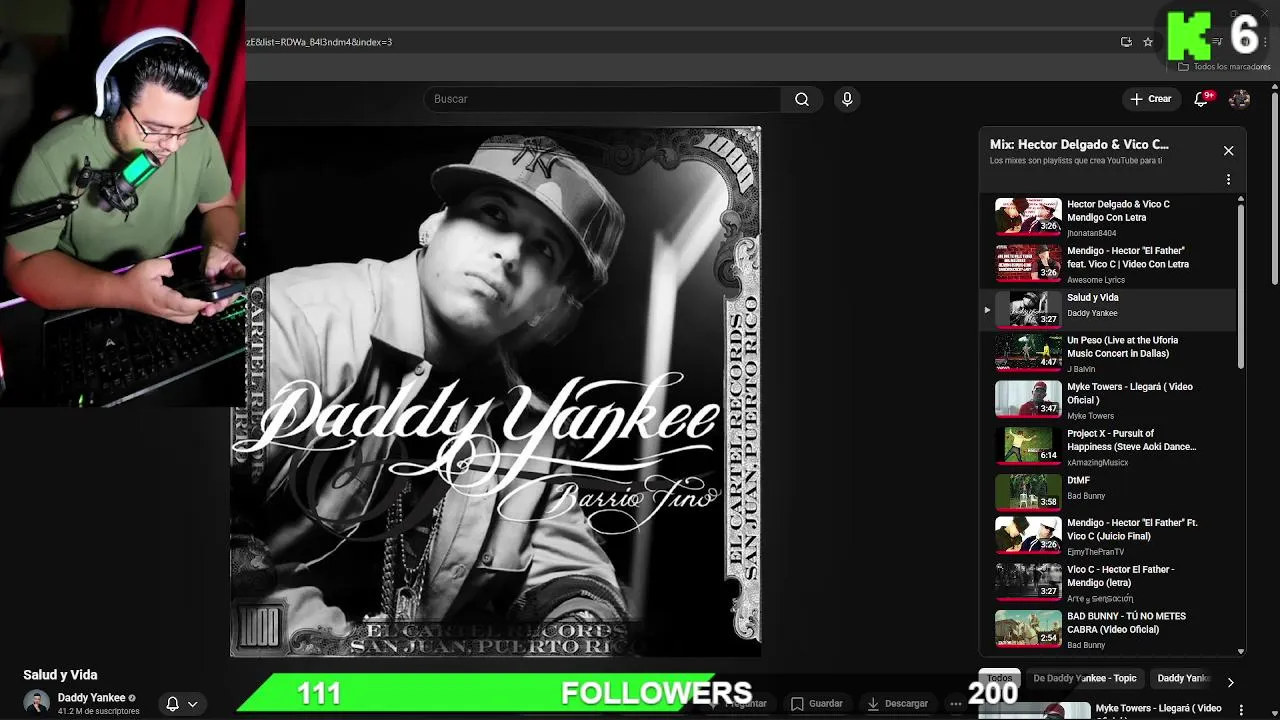1280x720 pixels.
Task: Open the account avatar menu
Action: (1239, 99)
